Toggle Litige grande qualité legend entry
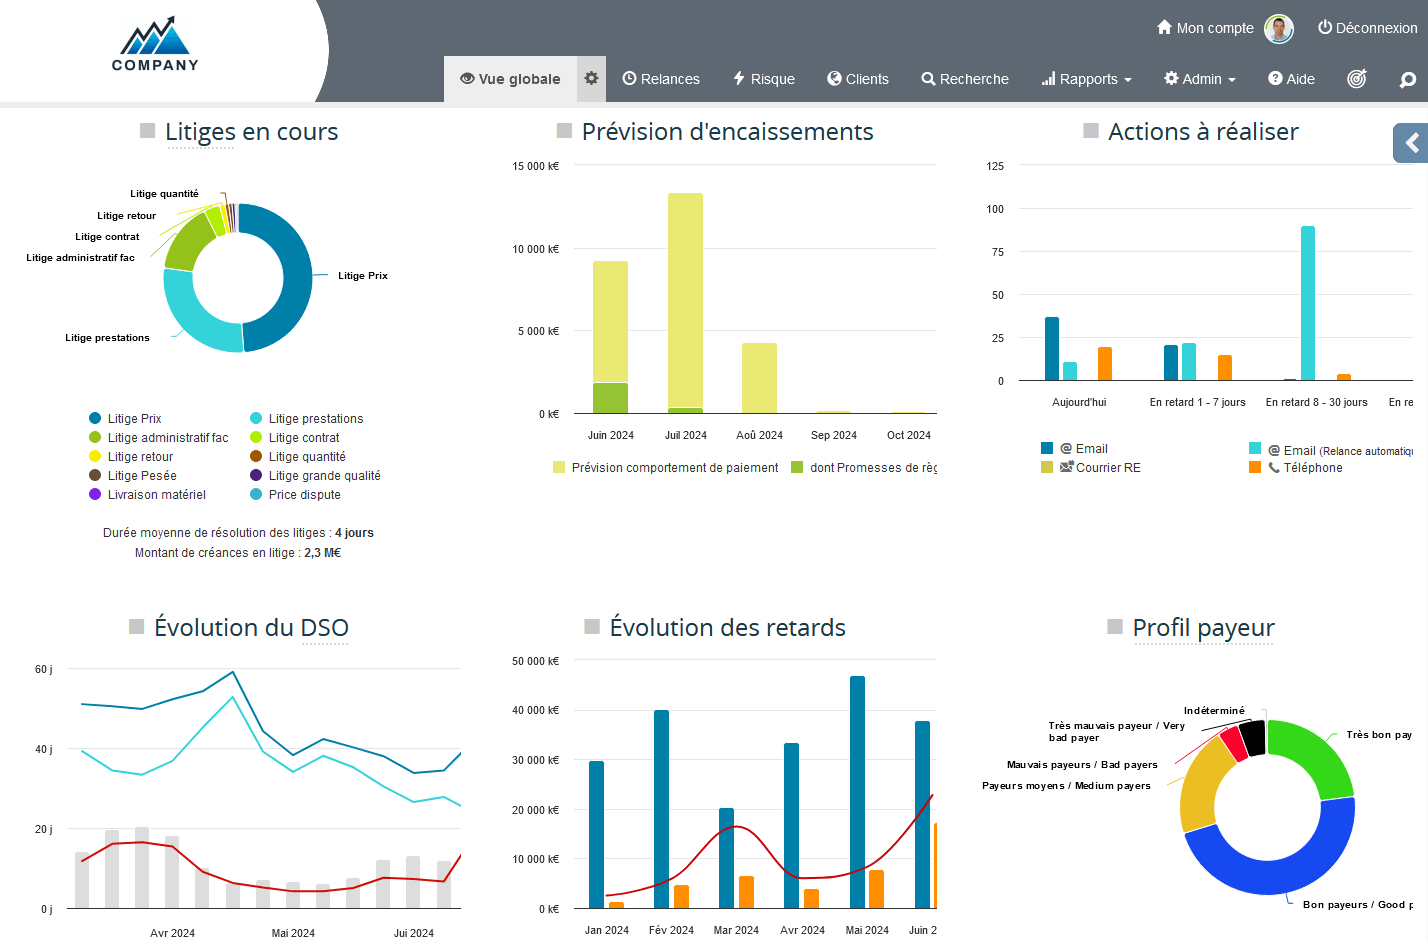 tap(315, 476)
